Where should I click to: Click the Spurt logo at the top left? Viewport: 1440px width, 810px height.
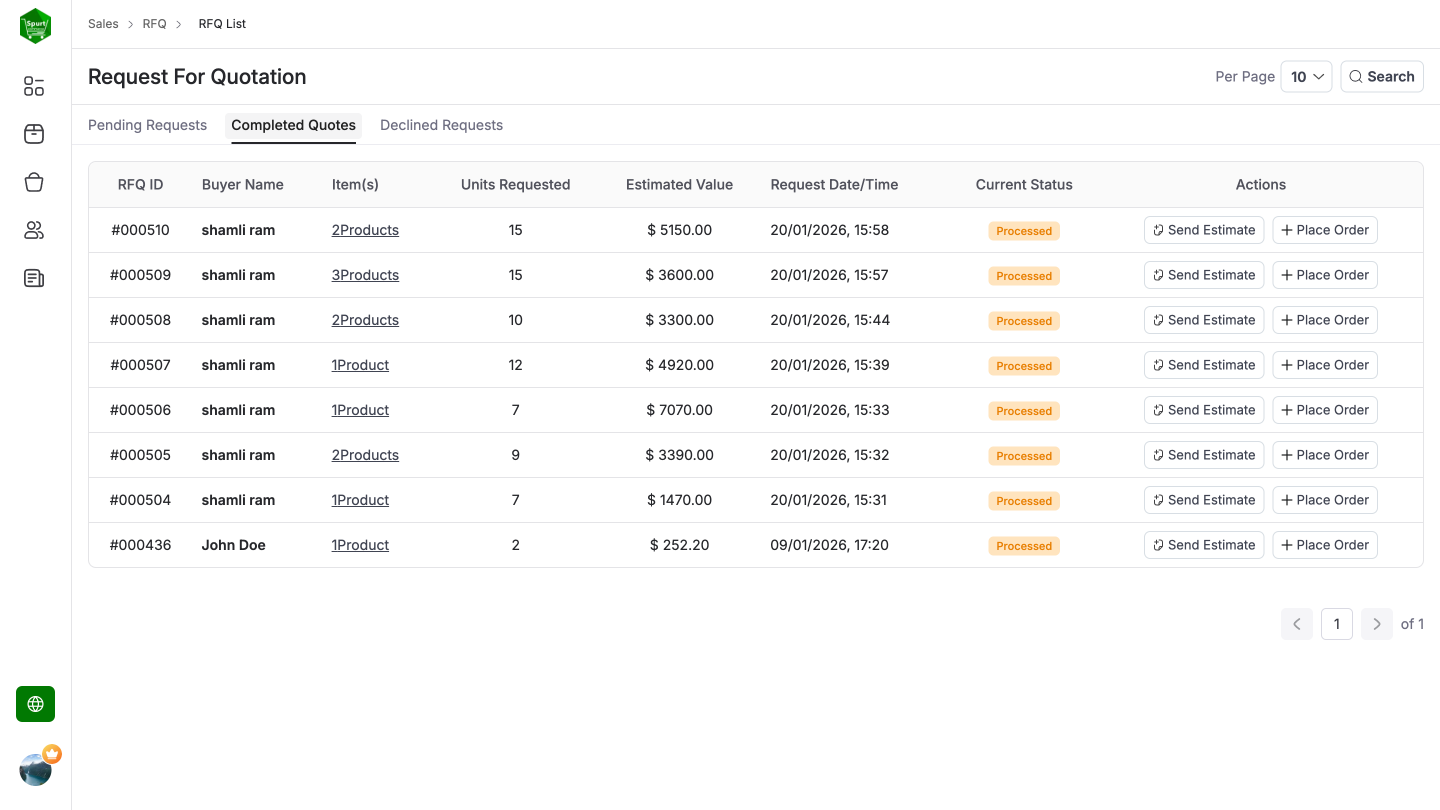point(35,25)
